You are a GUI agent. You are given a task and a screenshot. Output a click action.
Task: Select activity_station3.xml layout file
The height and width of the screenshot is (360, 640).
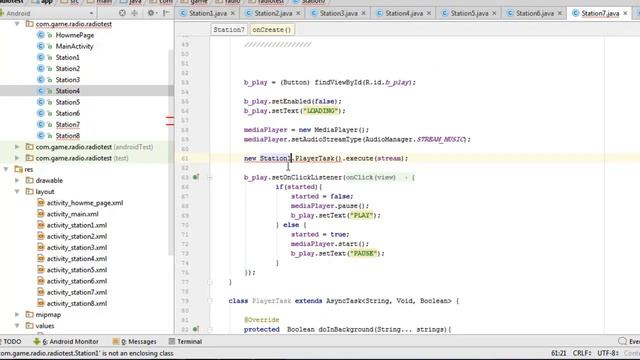(77, 247)
